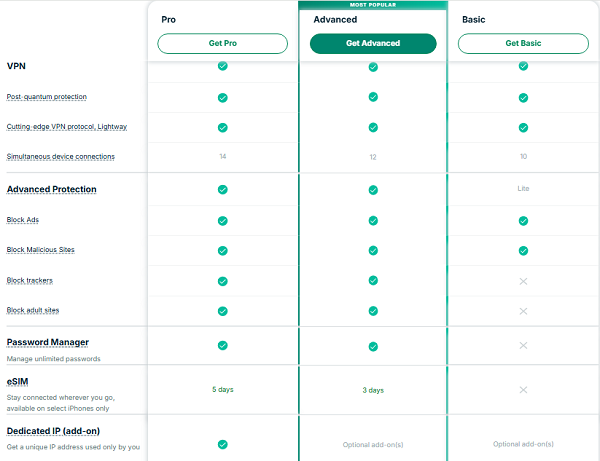Click Basic Block Ads checkmark icon
This screenshot has height=461, width=600.
click(x=523, y=220)
